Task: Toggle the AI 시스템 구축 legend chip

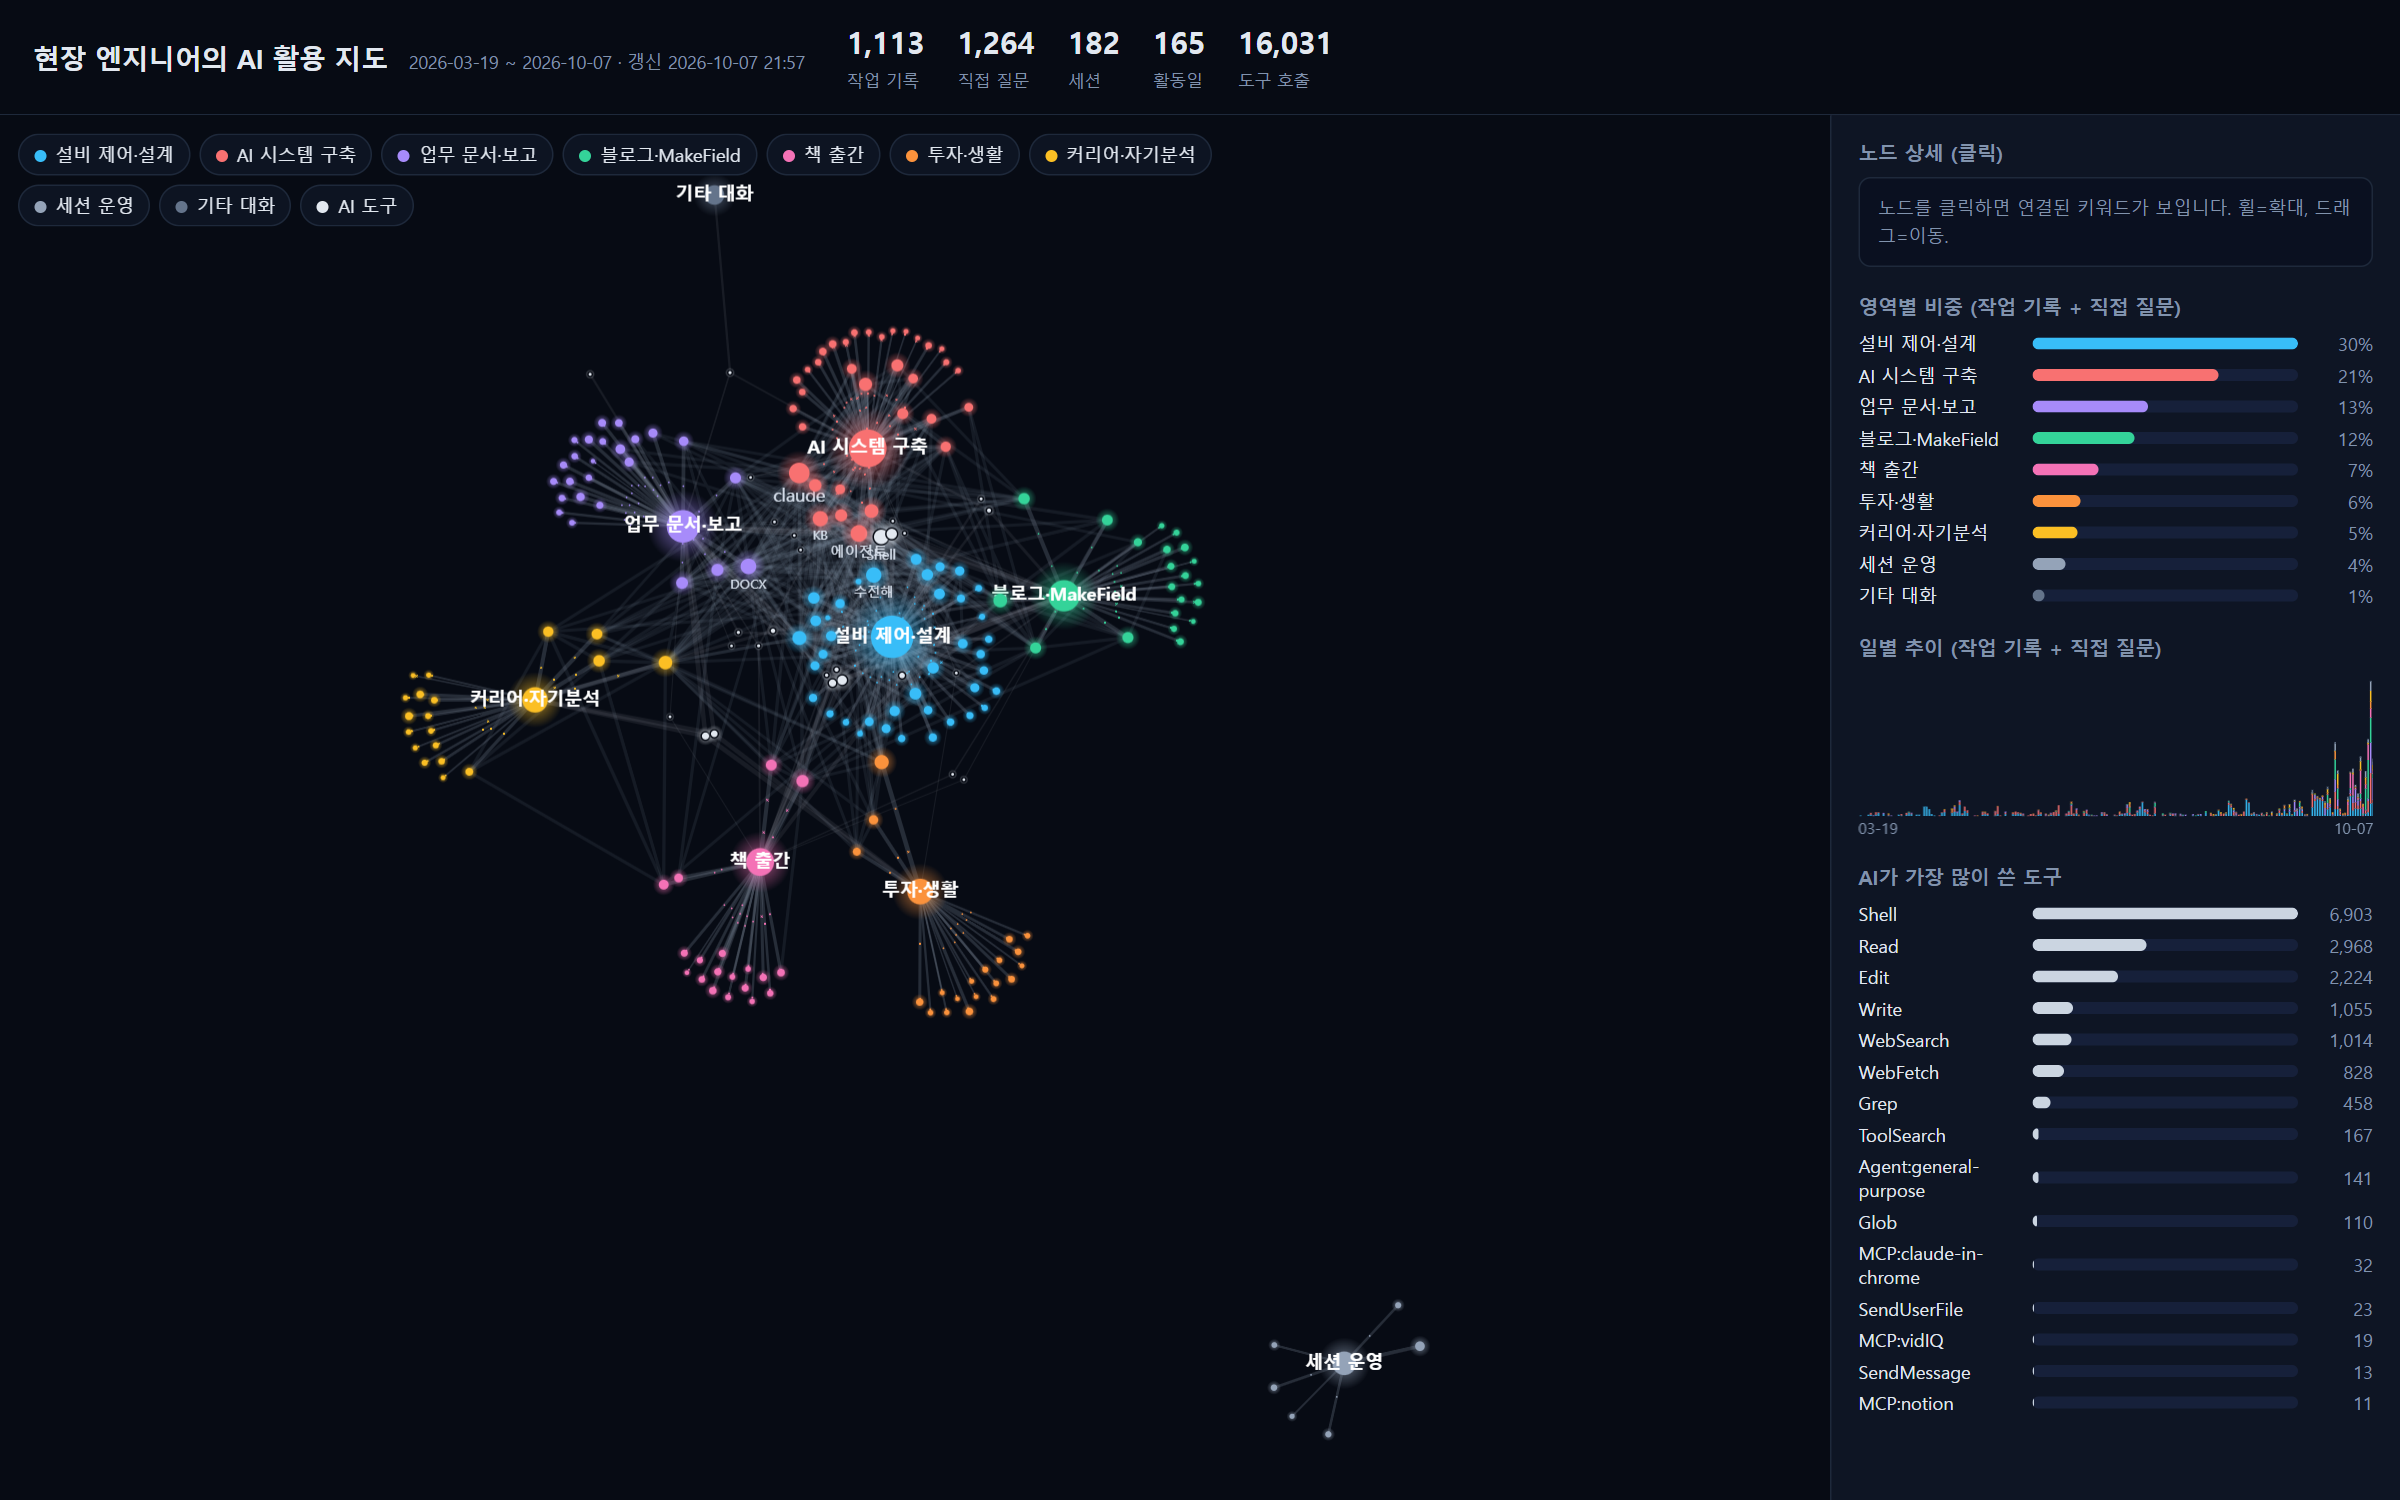Action: coord(286,155)
